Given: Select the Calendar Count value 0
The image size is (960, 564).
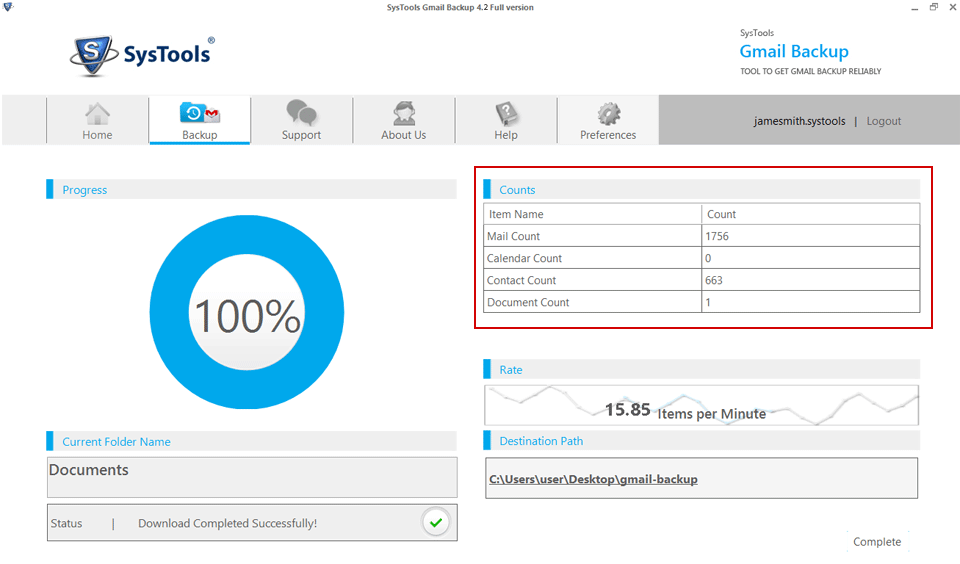Looking at the screenshot, I should click(708, 258).
